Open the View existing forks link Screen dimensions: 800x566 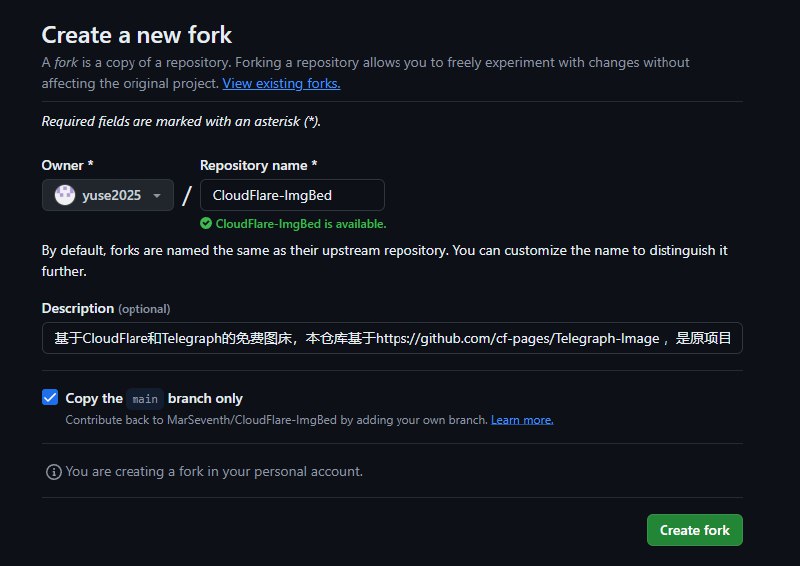coord(281,83)
